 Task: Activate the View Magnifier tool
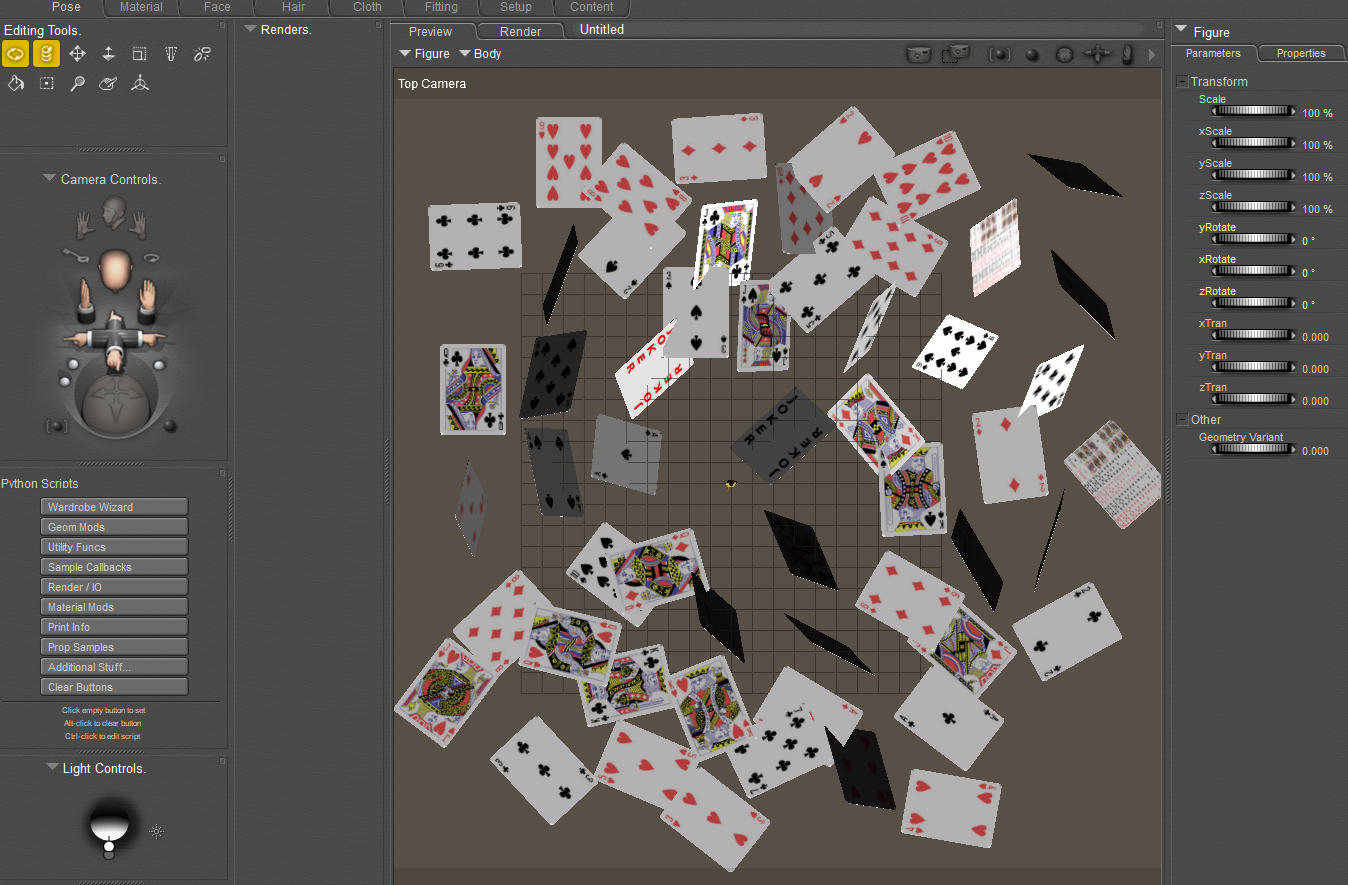[x=77, y=84]
